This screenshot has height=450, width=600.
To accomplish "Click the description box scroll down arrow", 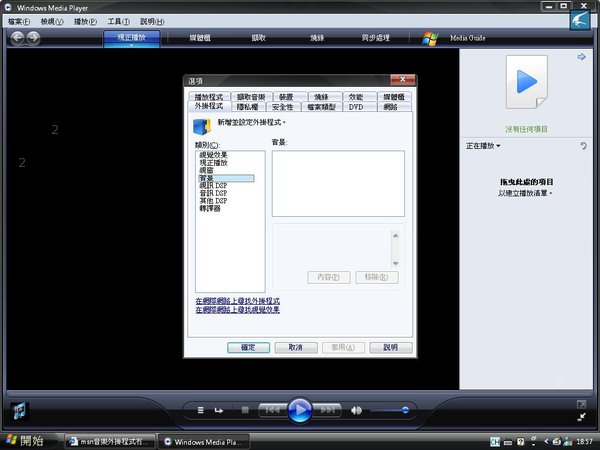I will pos(396,263).
